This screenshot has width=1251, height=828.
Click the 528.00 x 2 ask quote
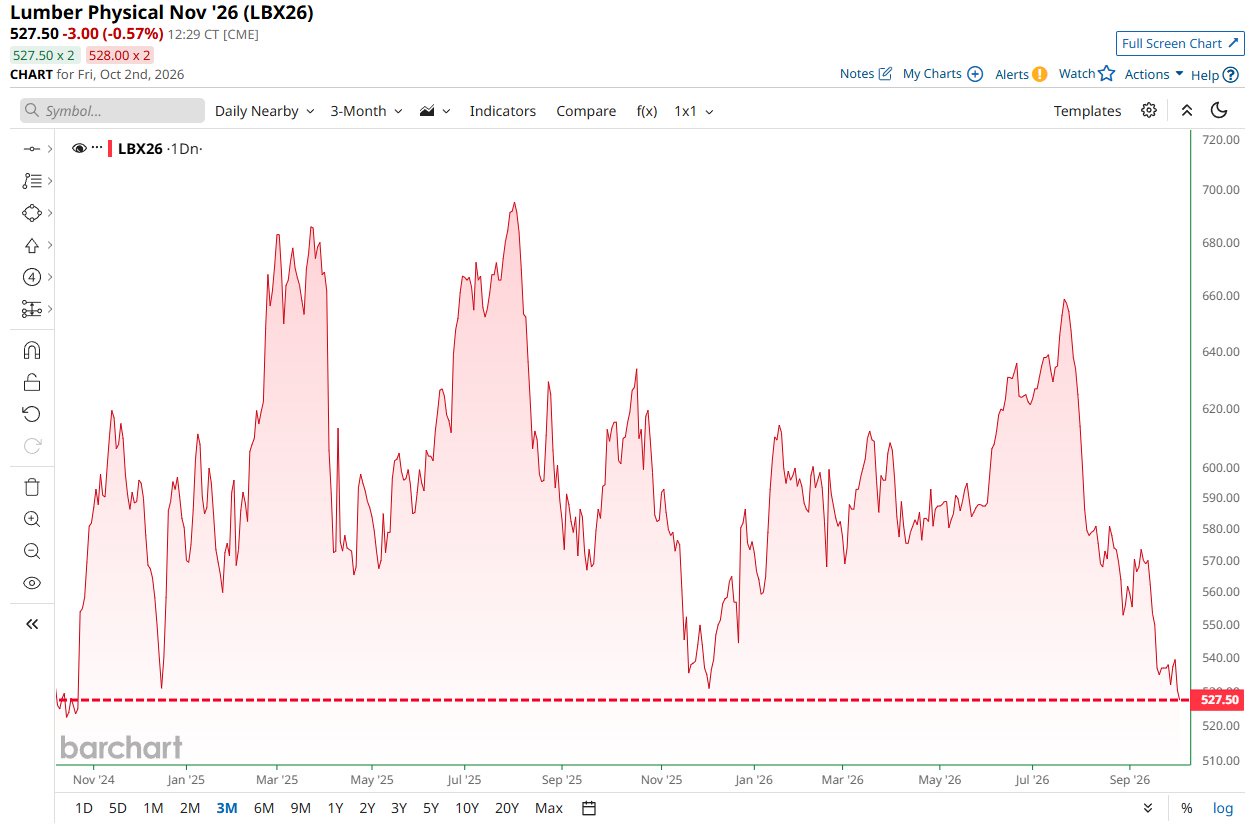119,55
